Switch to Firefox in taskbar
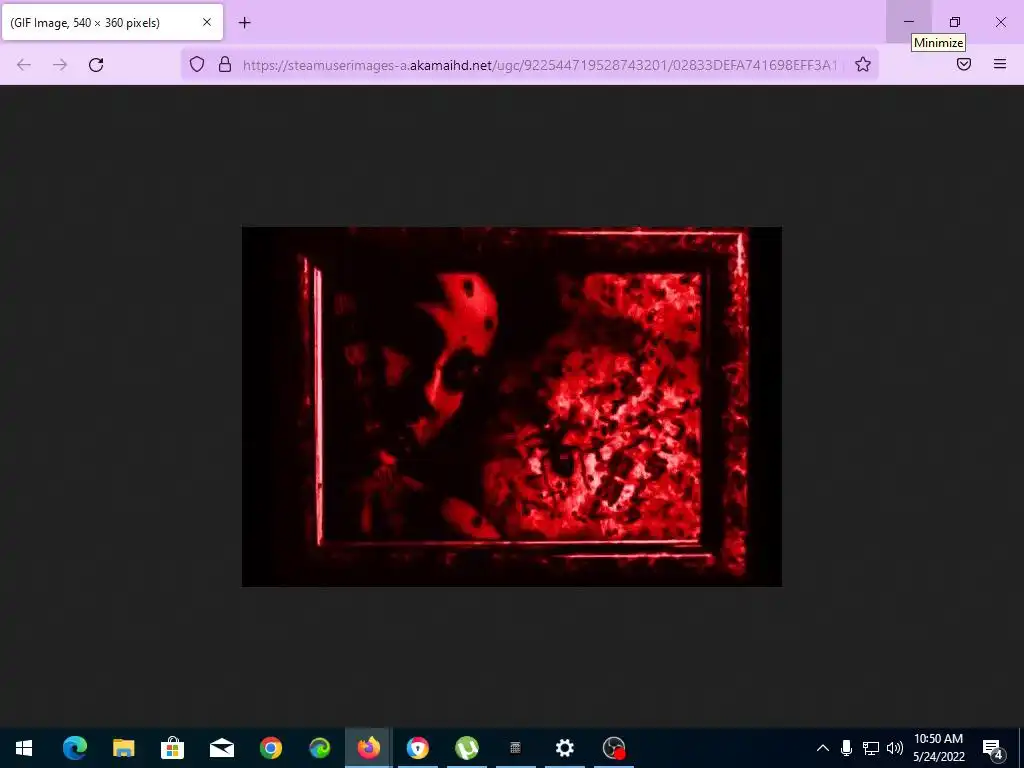 tap(368, 748)
